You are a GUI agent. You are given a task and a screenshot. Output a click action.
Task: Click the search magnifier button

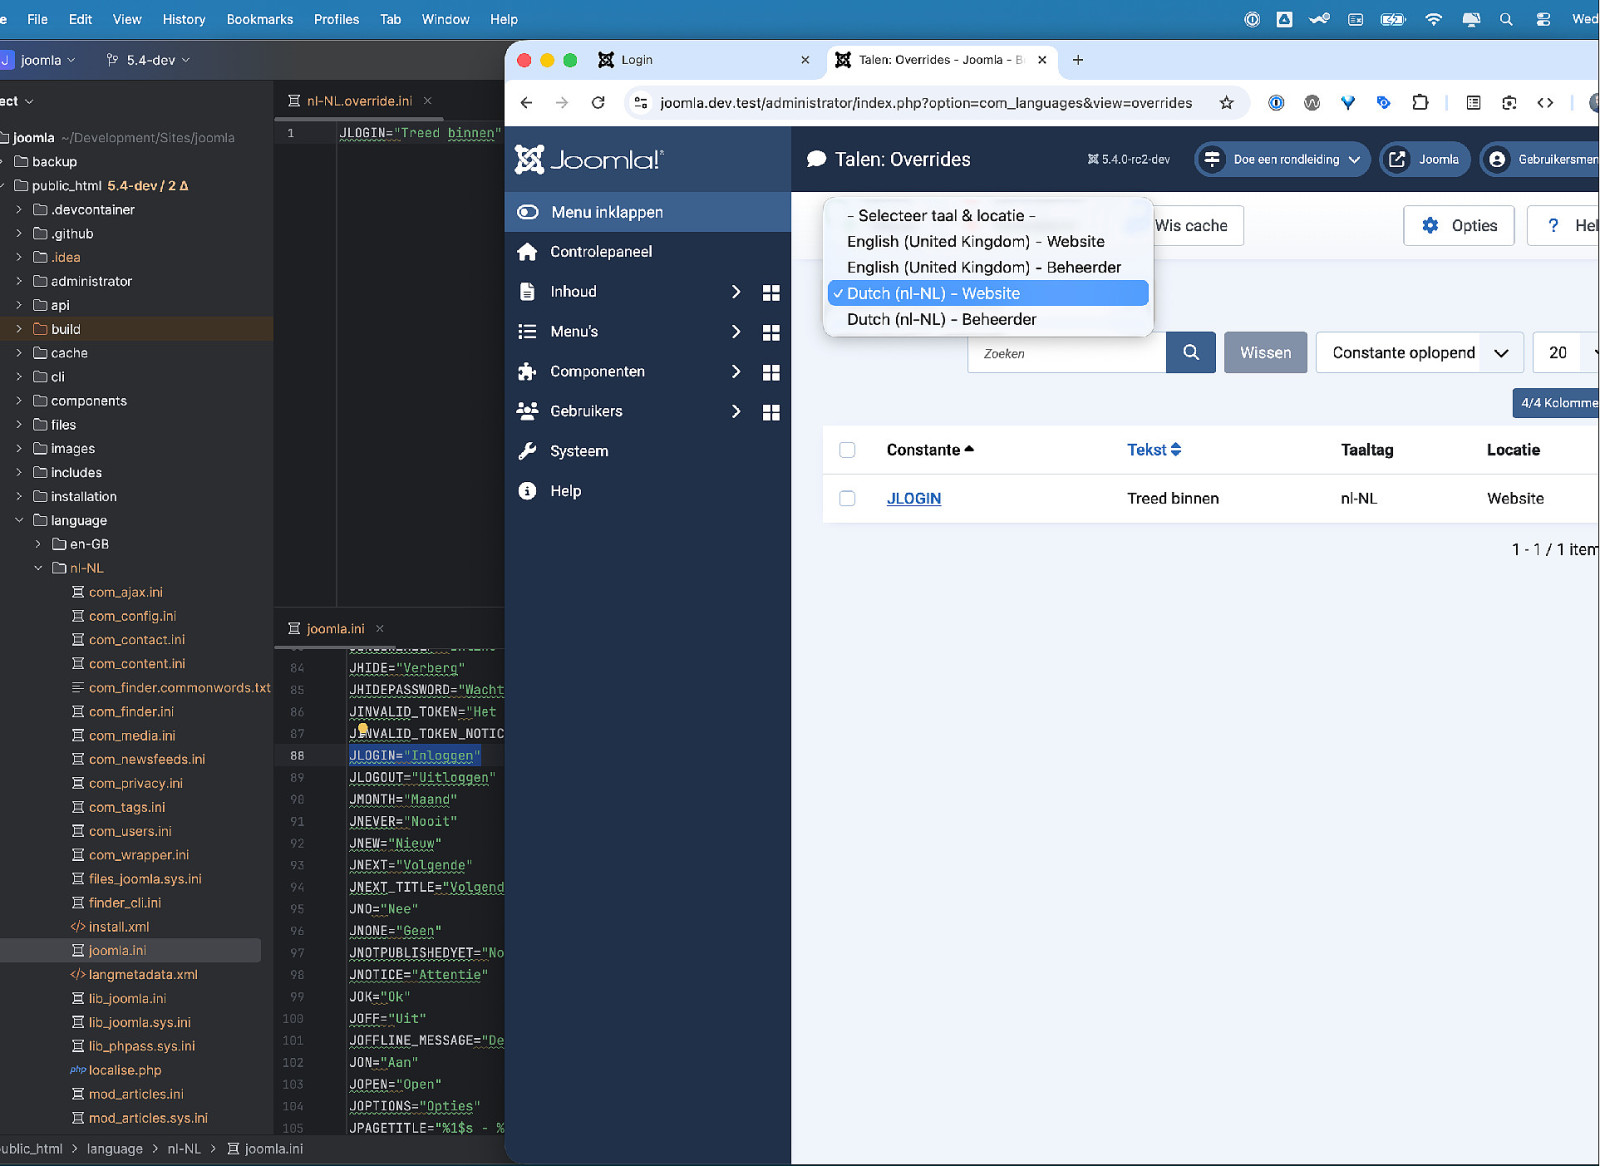(1190, 352)
